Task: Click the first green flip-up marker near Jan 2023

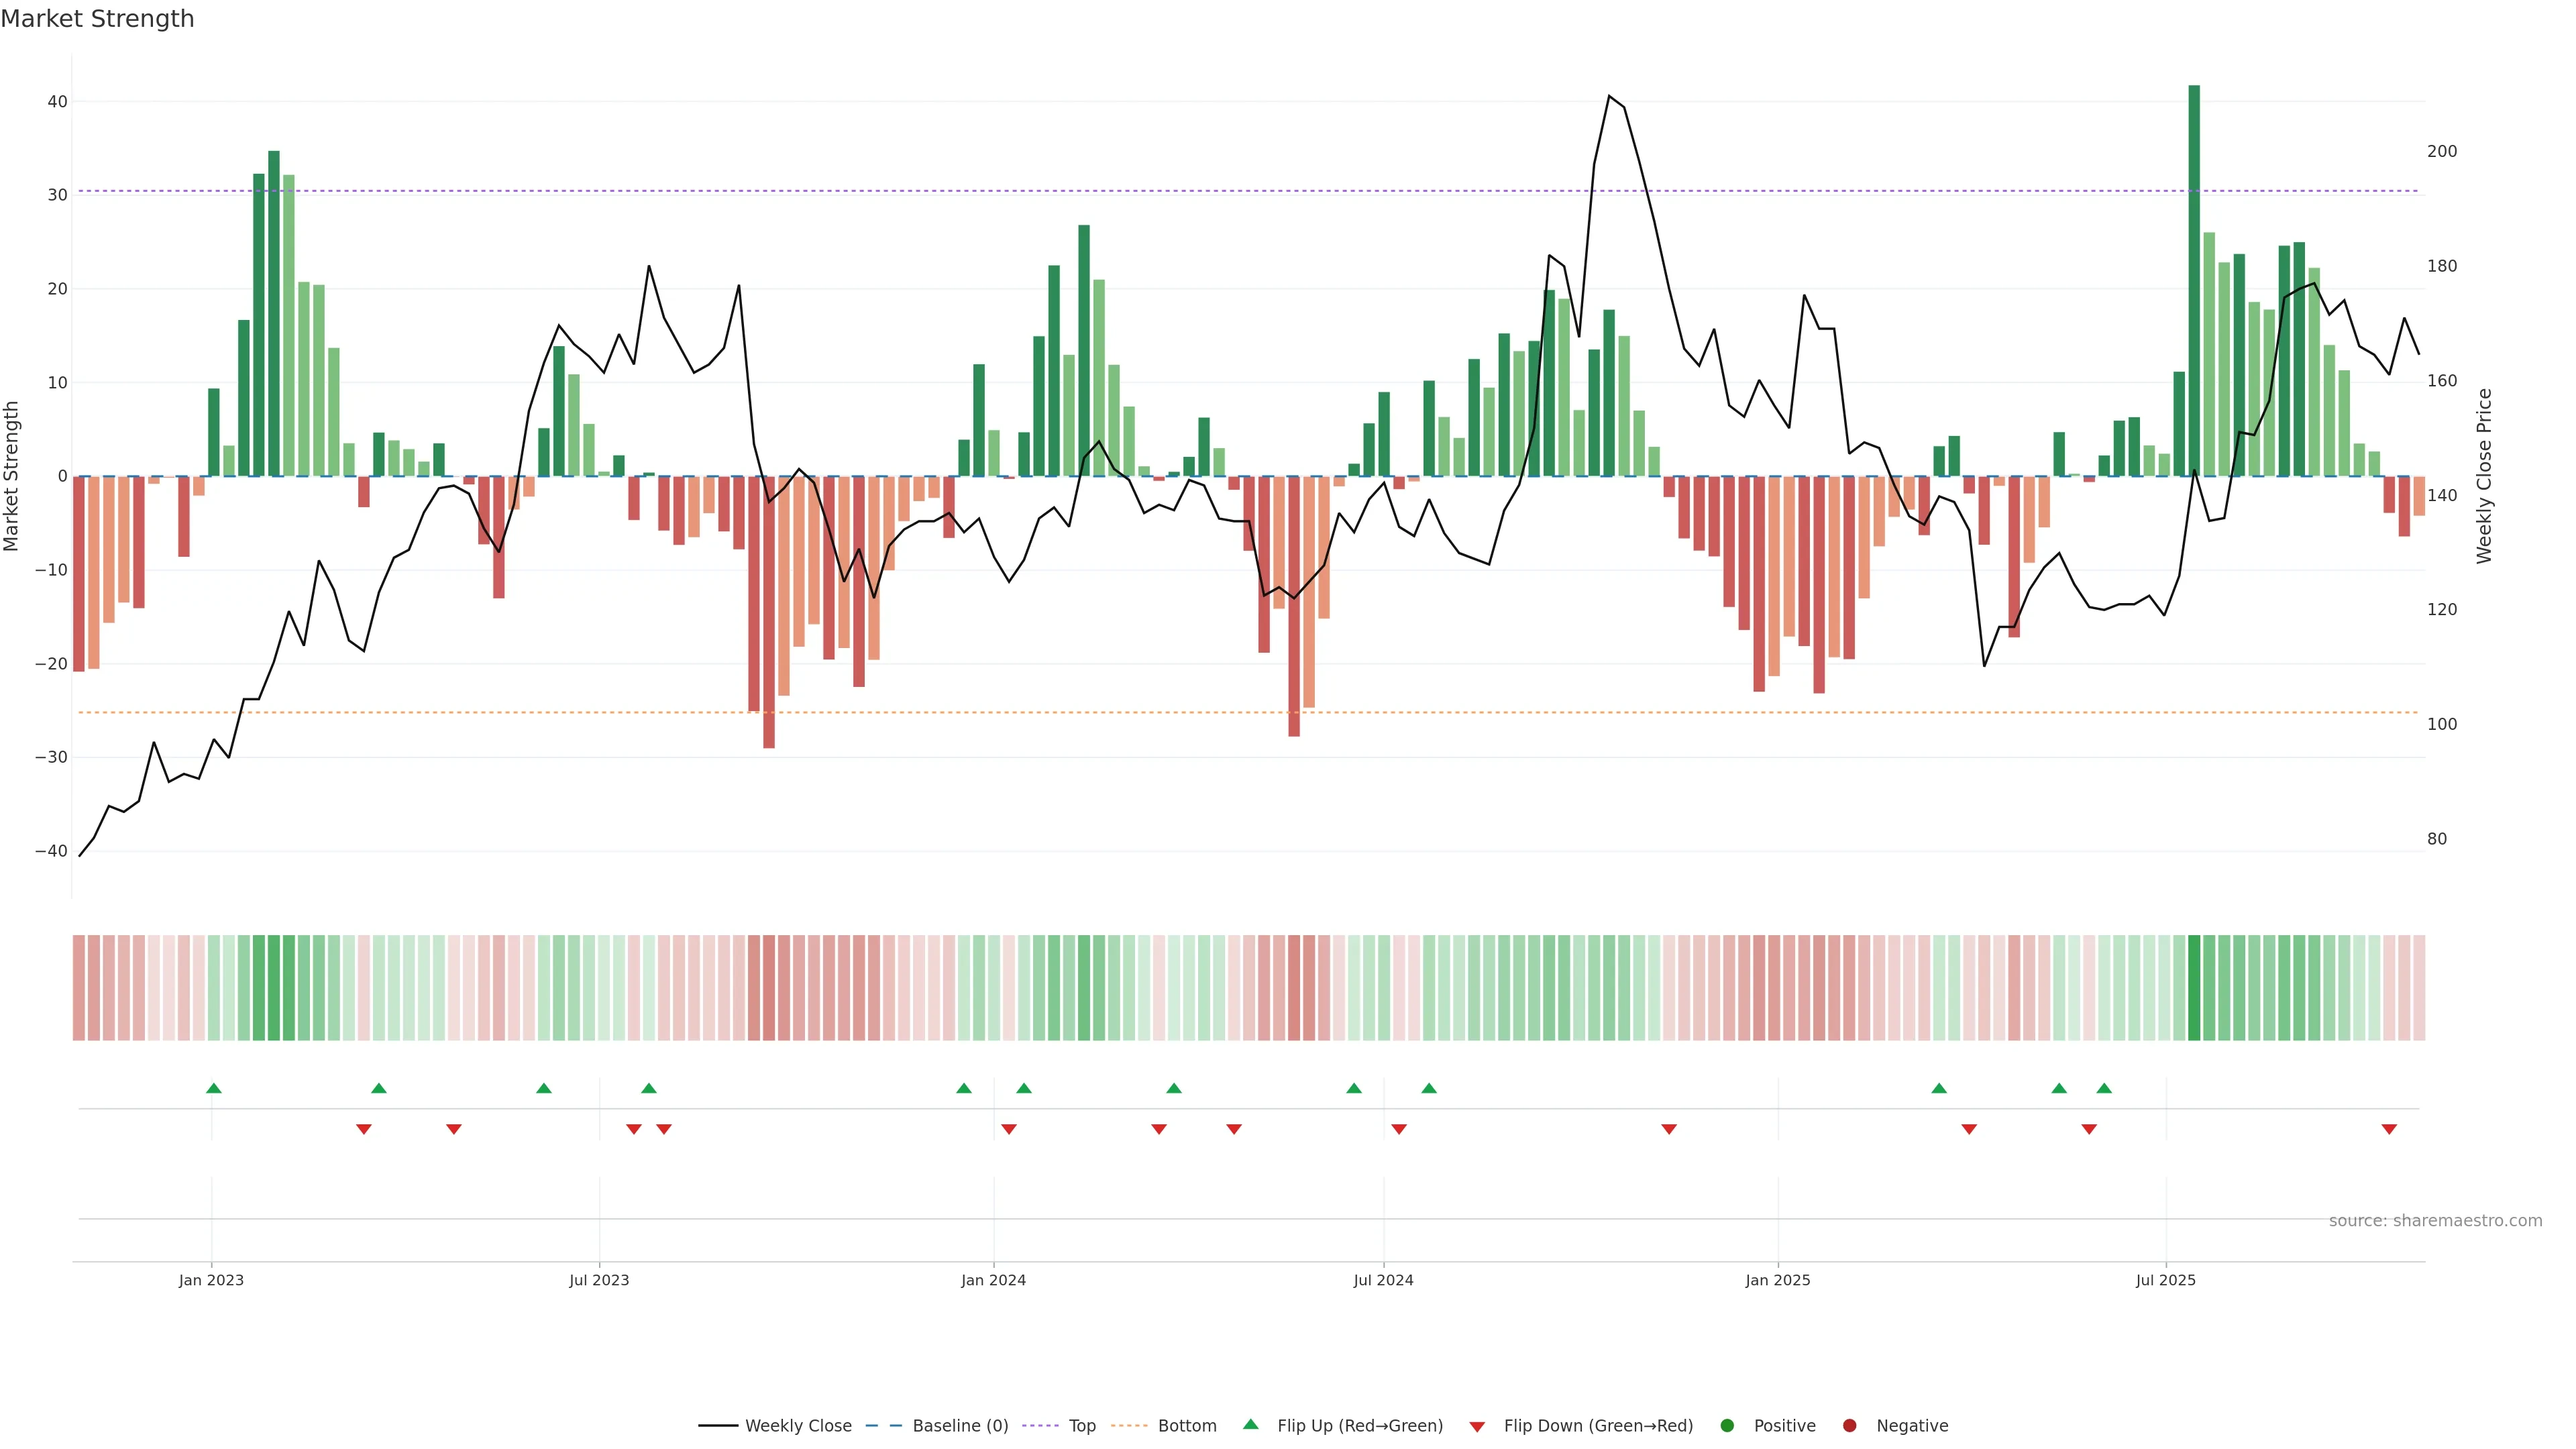Action: click(x=213, y=1088)
